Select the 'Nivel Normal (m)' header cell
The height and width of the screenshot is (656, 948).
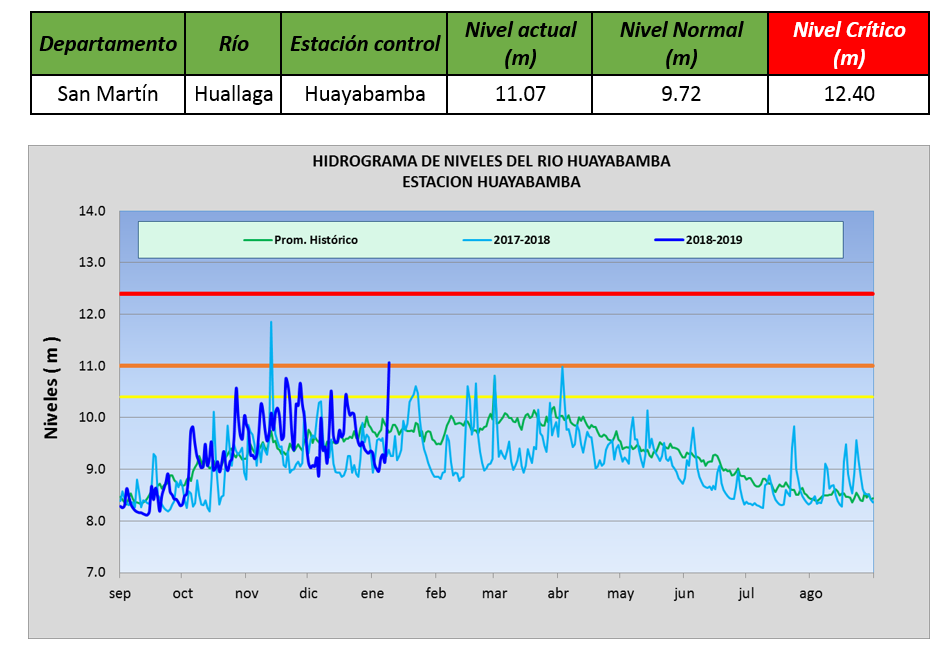pyautogui.click(x=680, y=44)
